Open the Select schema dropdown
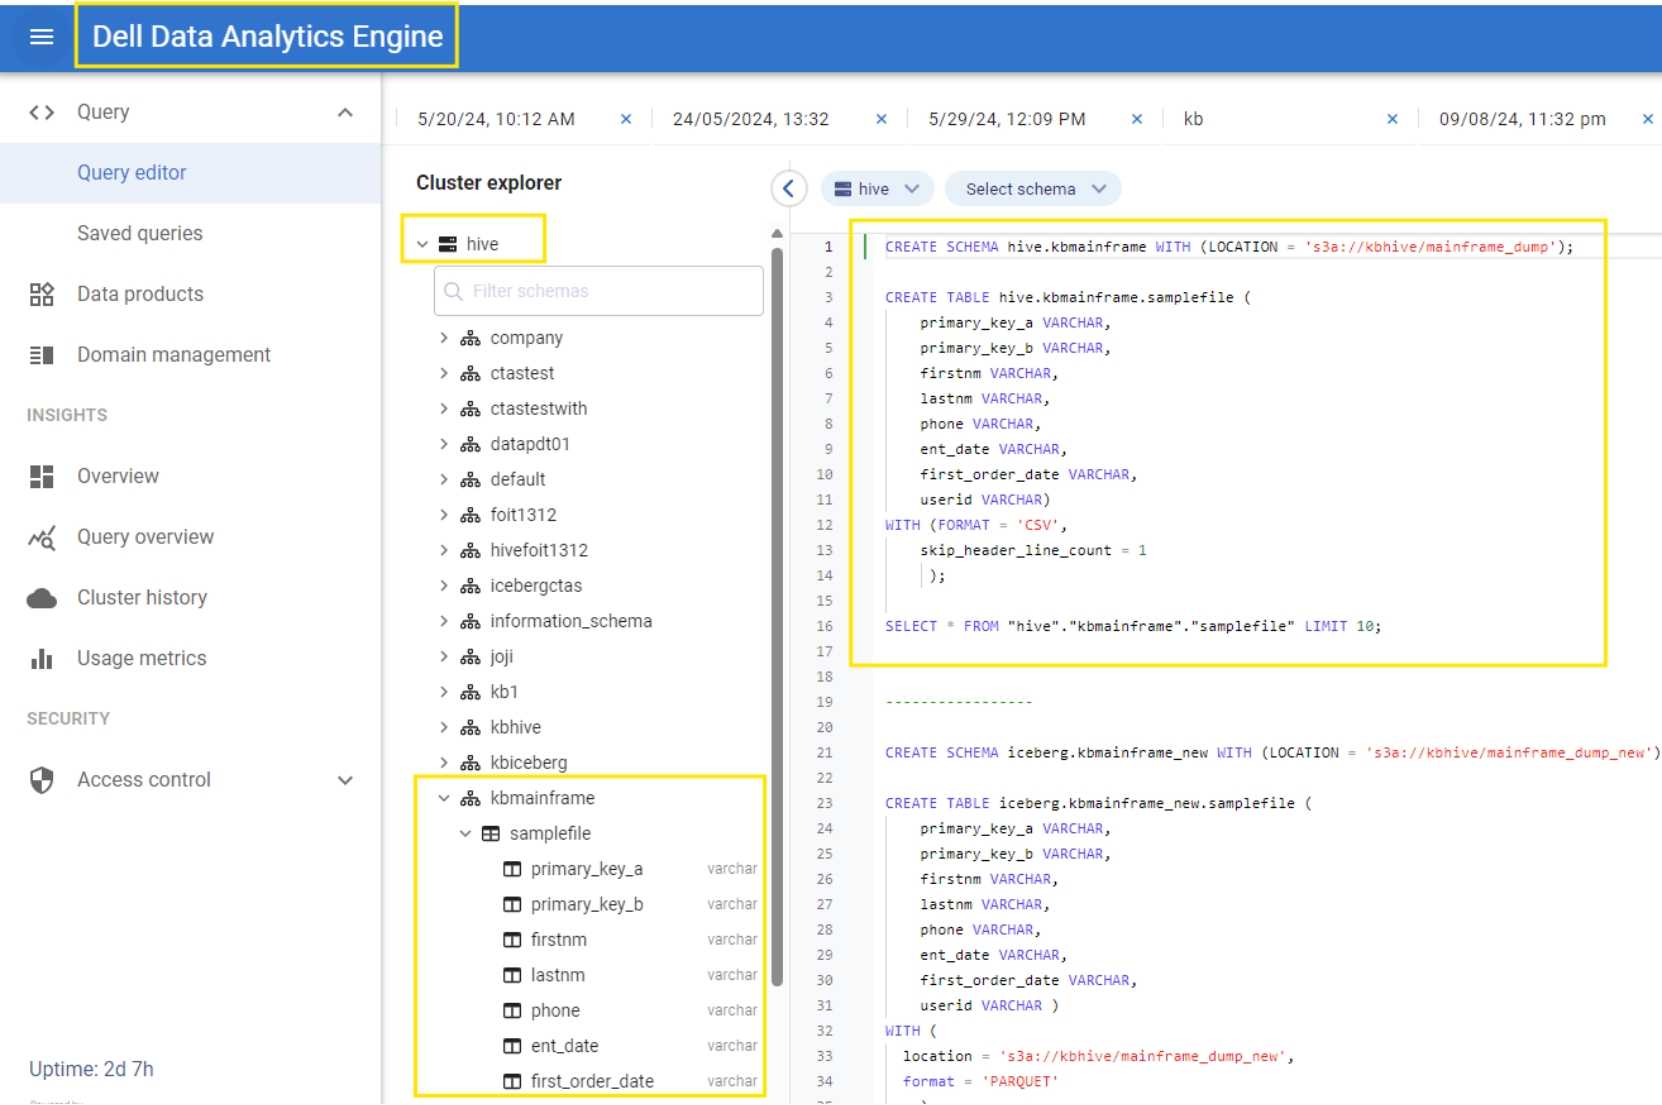1662x1105 pixels. pyautogui.click(x=1033, y=189)
